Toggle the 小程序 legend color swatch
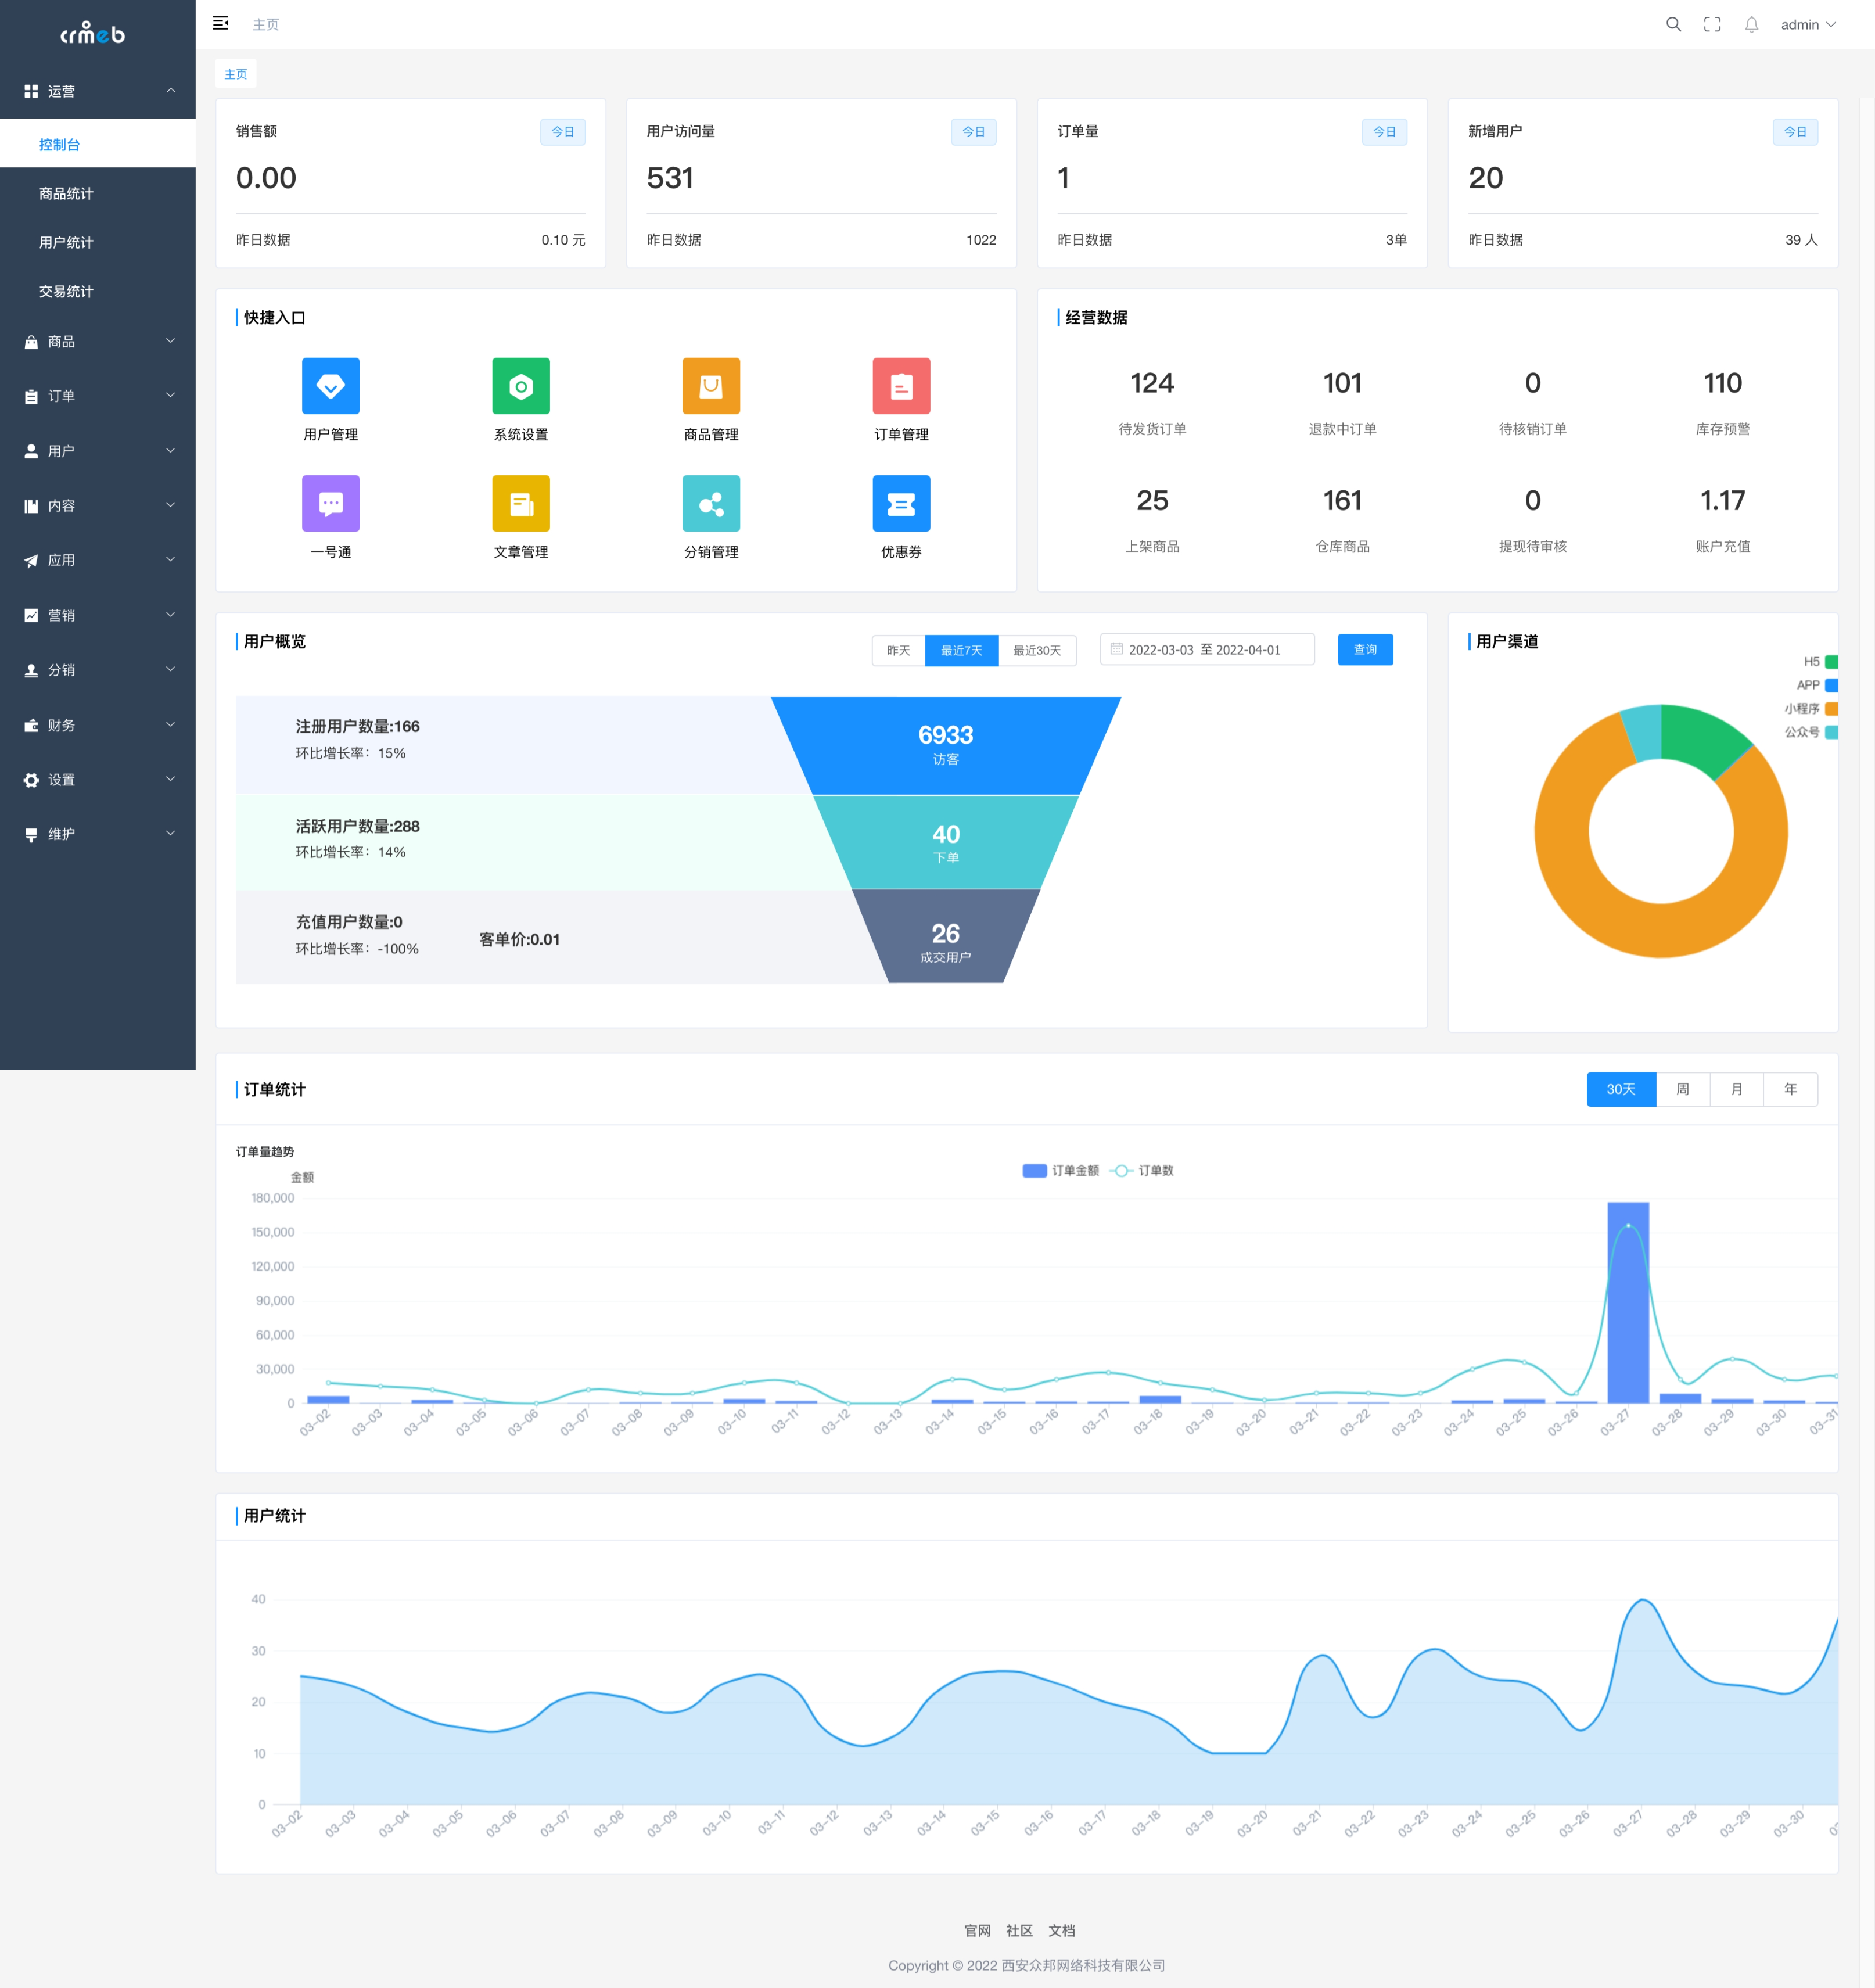1875x1988 pixels. pos(1831,708)
